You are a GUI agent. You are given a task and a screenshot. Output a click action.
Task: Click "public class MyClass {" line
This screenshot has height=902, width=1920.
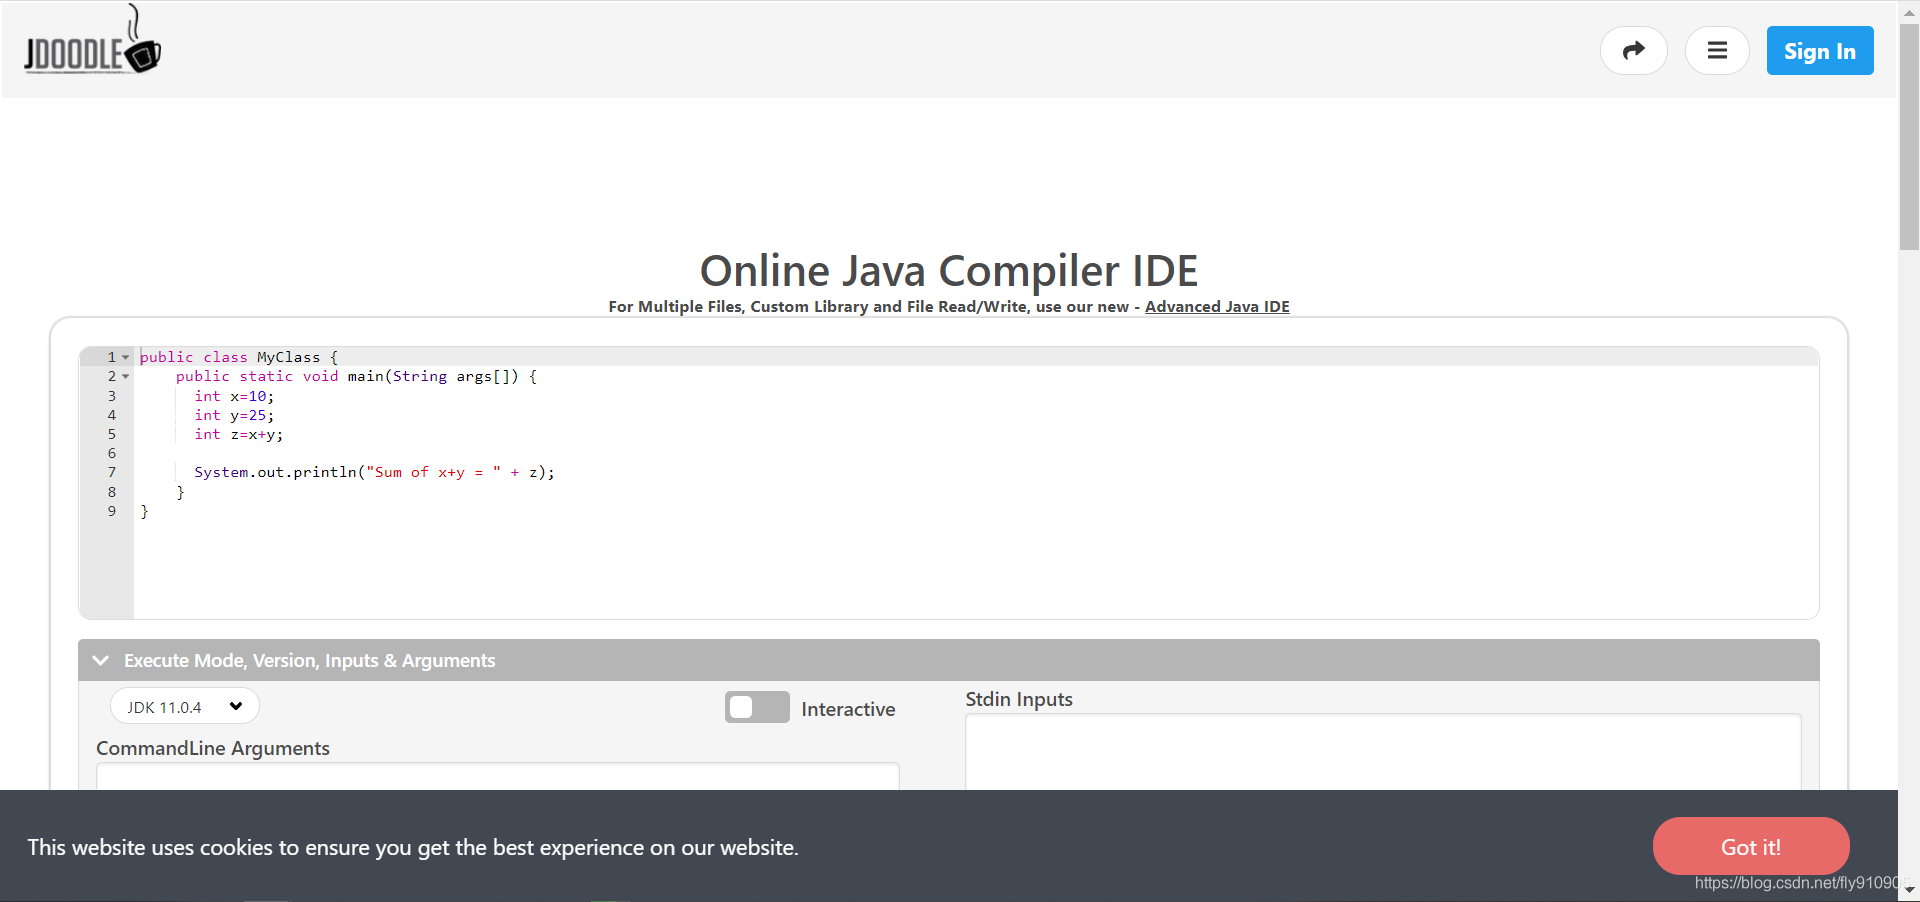point(239,357)
